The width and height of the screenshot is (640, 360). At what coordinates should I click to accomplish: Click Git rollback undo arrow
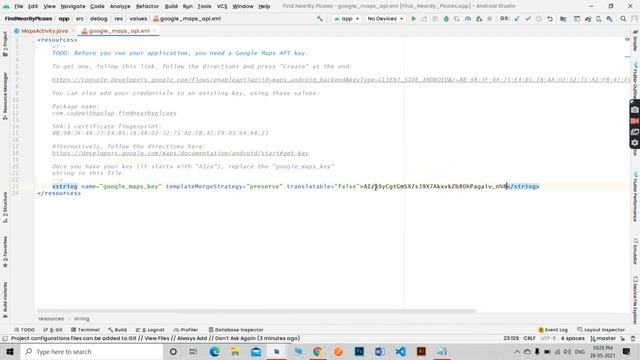pyautogui.click(x=550, y=19)
